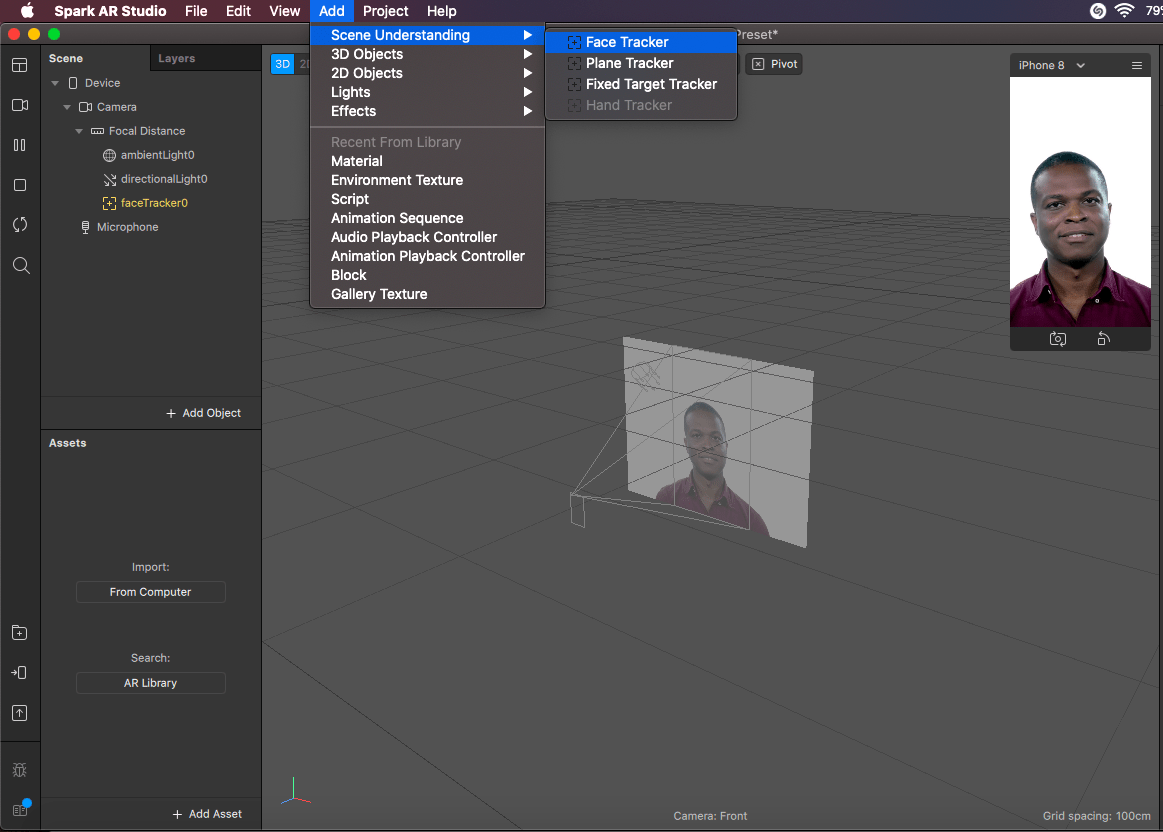Toggle the 3D view mode button
This screenshot has height=832, width=1163.
click(x=282, y=64)
